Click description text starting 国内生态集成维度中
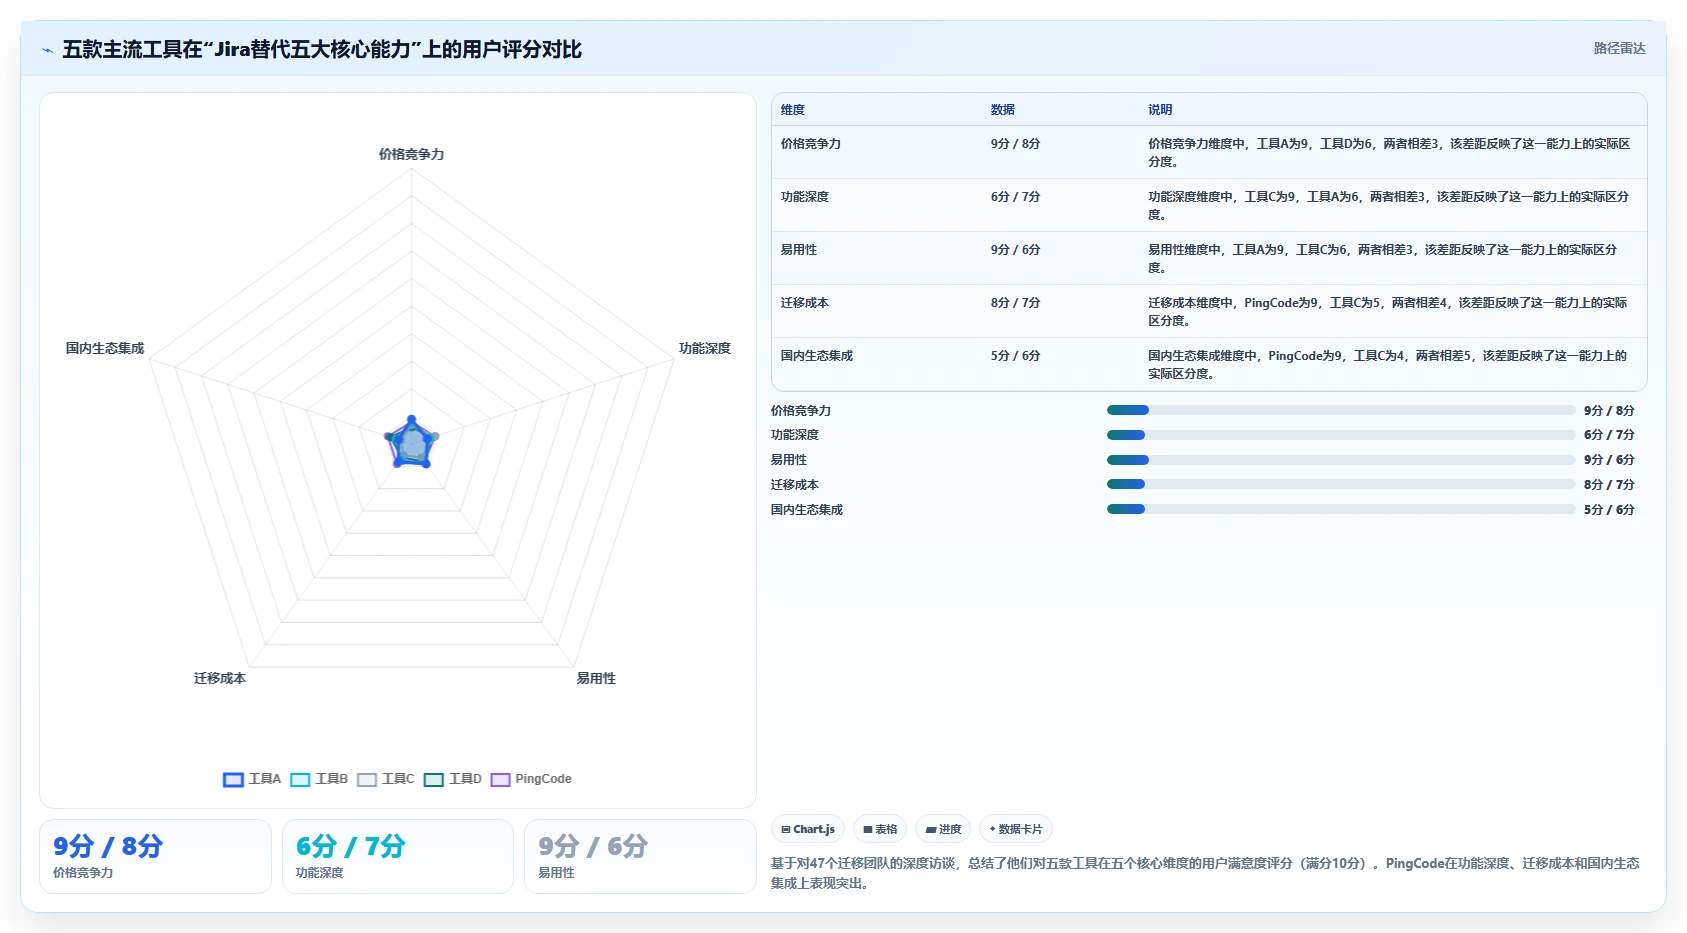The height and width of the screenshot is (933, 1687). (x=1389, y=365)
